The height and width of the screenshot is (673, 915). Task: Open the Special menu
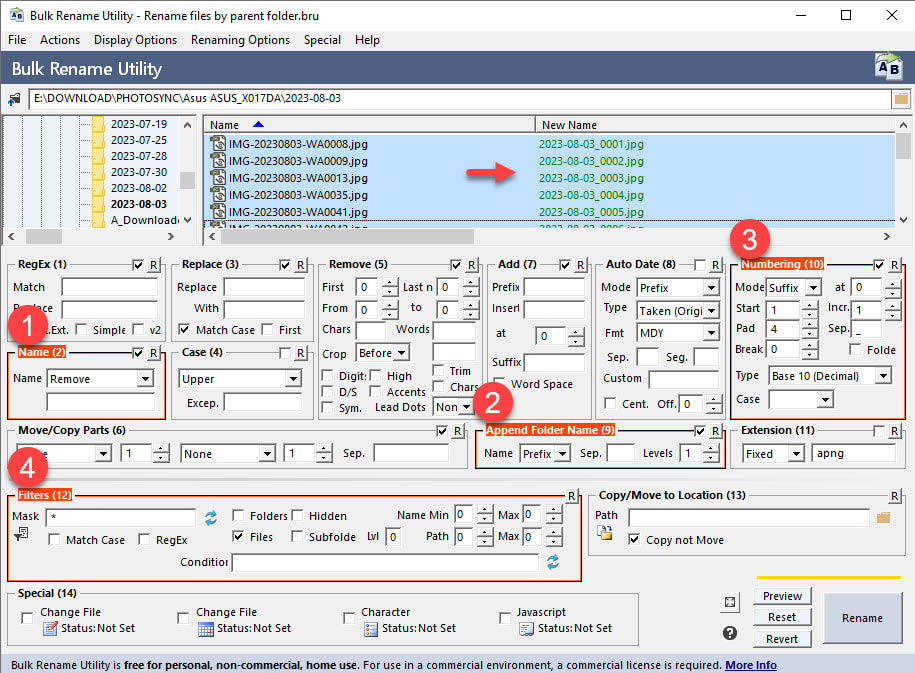point(322,40)
